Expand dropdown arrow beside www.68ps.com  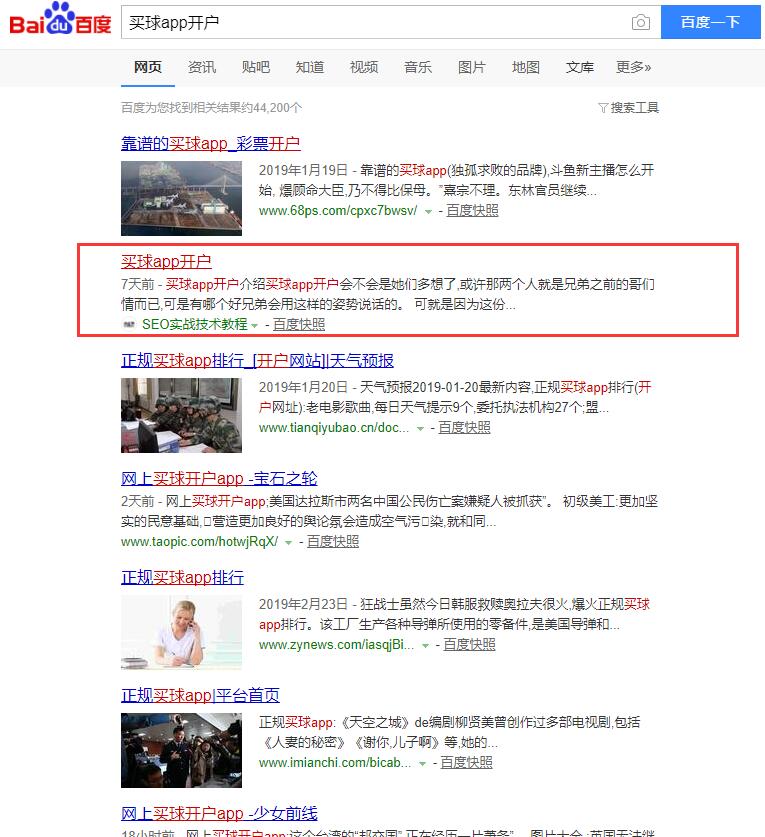428,212
